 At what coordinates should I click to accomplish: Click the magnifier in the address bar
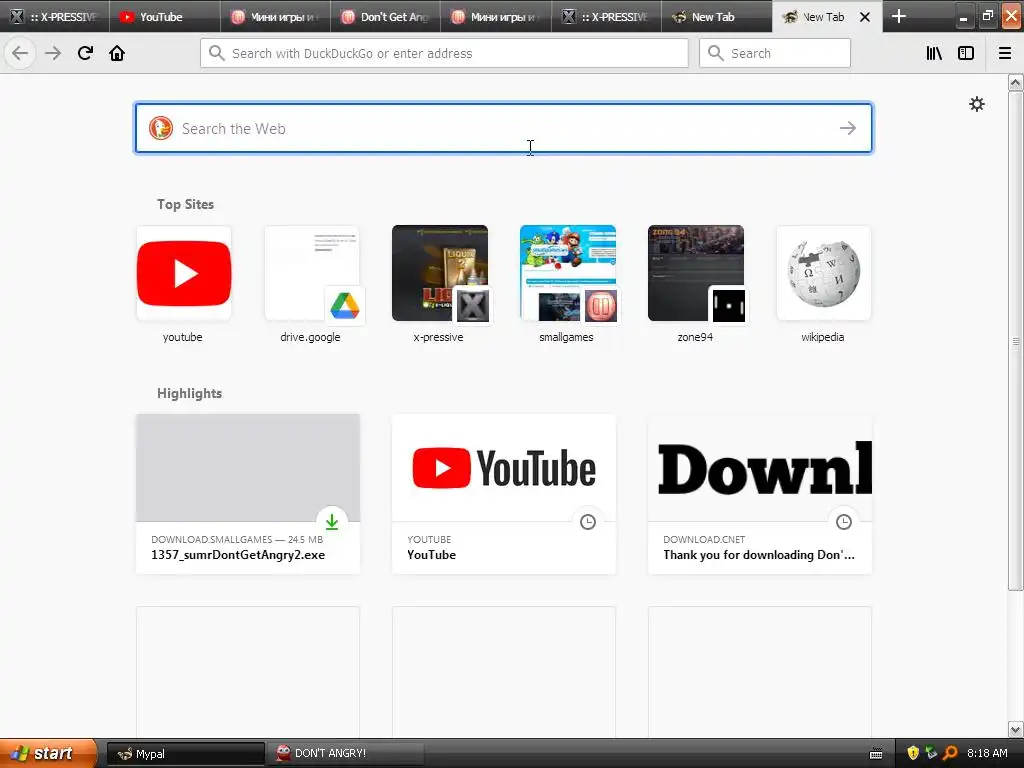click(x=216, y=53)
